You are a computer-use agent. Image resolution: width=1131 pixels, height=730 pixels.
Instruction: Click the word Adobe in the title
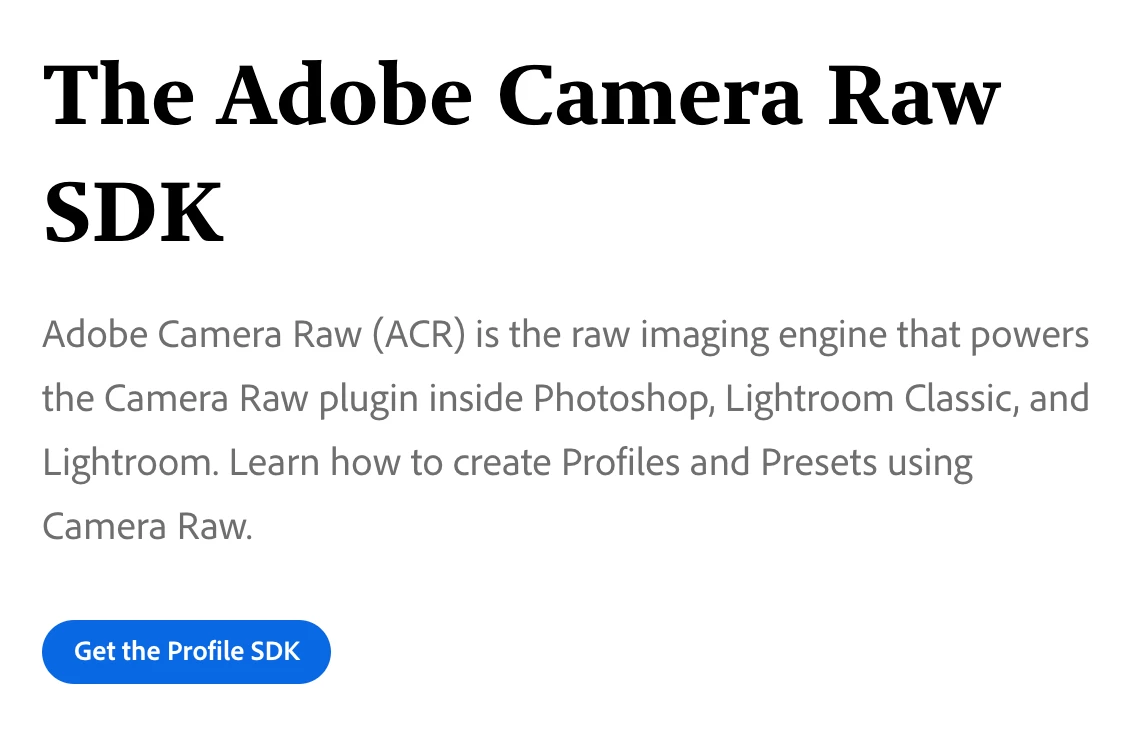(x=345, y=94)
